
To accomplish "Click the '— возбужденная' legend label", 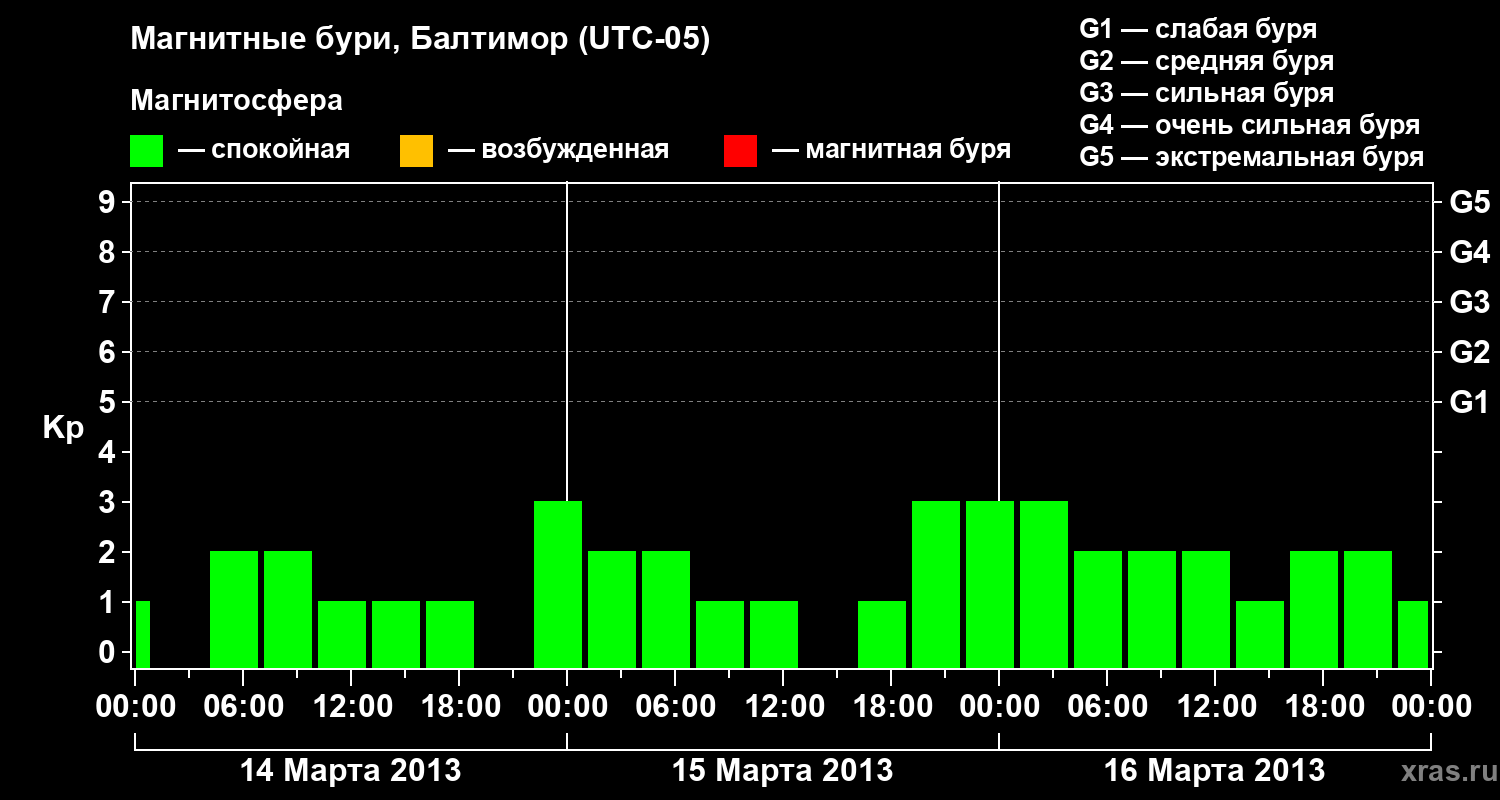I will coord(558,151).
